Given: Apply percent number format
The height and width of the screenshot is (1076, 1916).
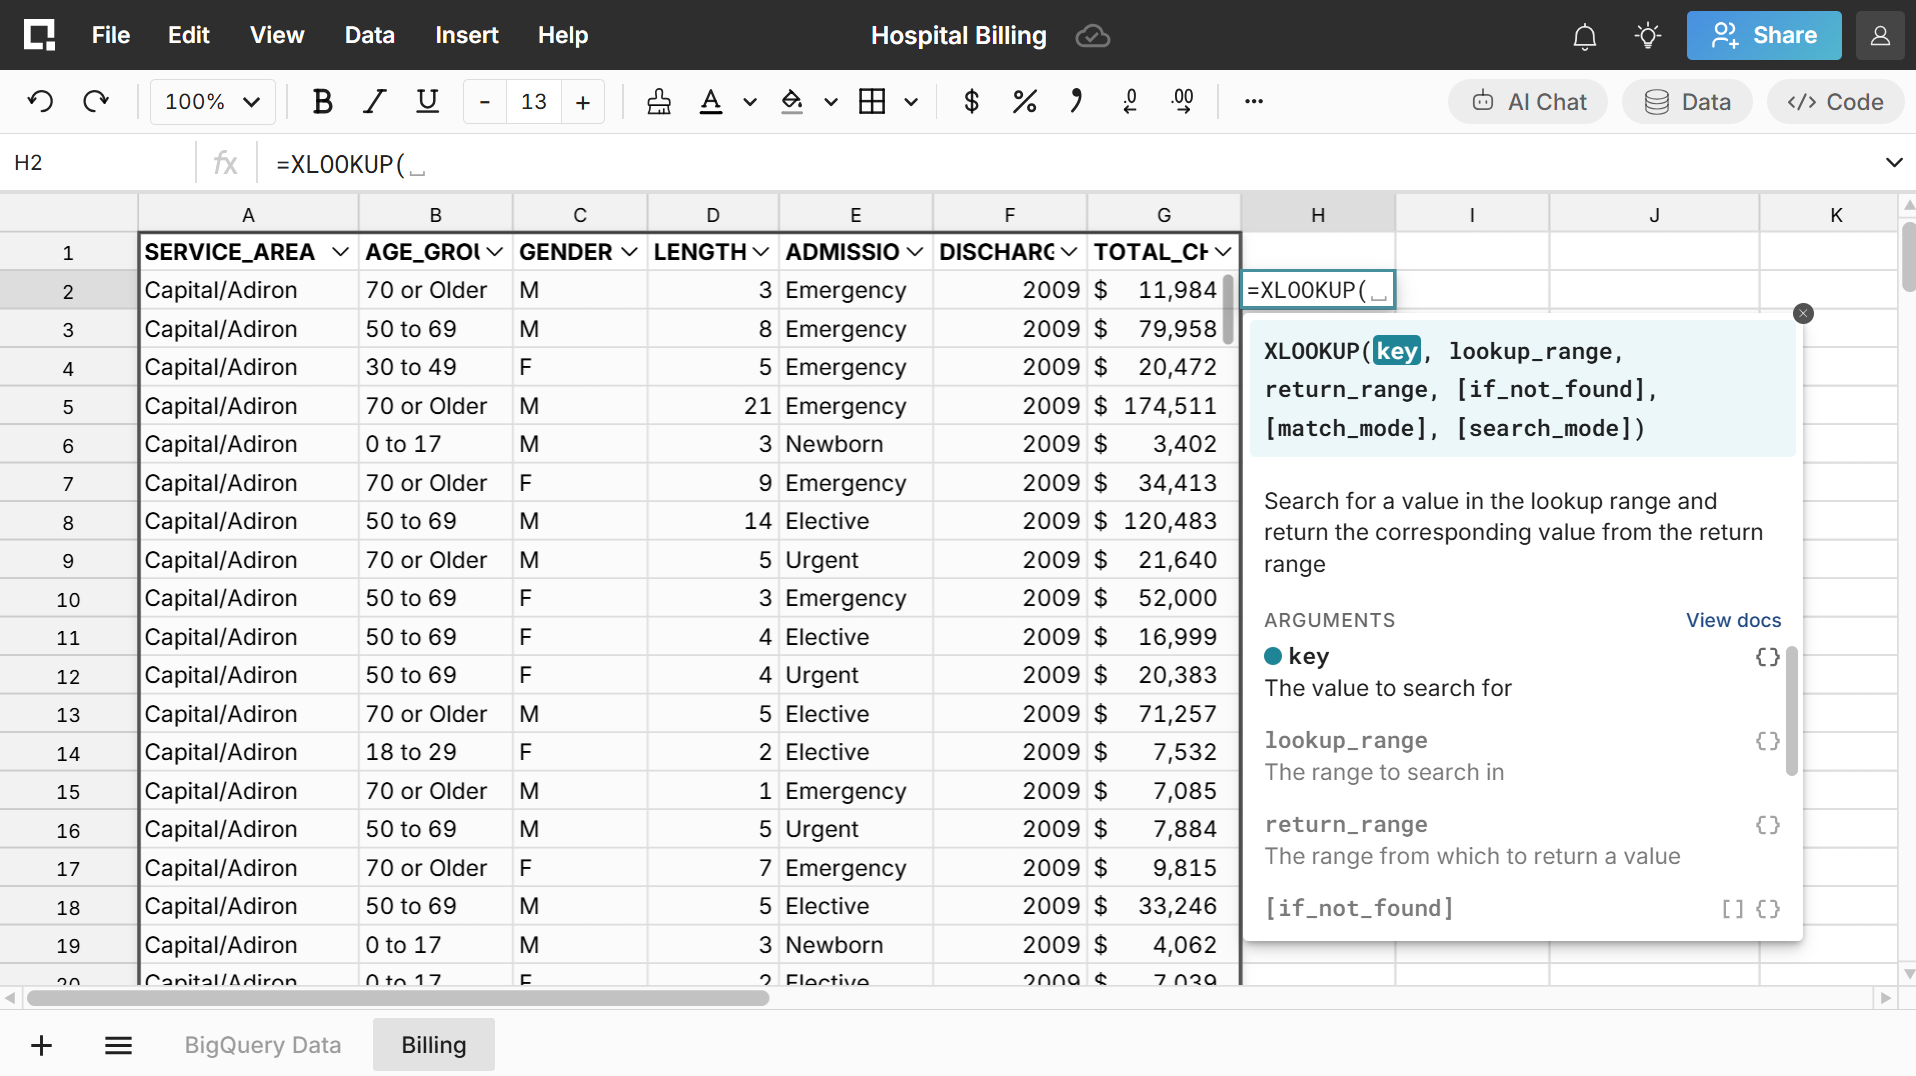Looking at the screenshot, I should pyautogui.click(x=1024, y=102).
